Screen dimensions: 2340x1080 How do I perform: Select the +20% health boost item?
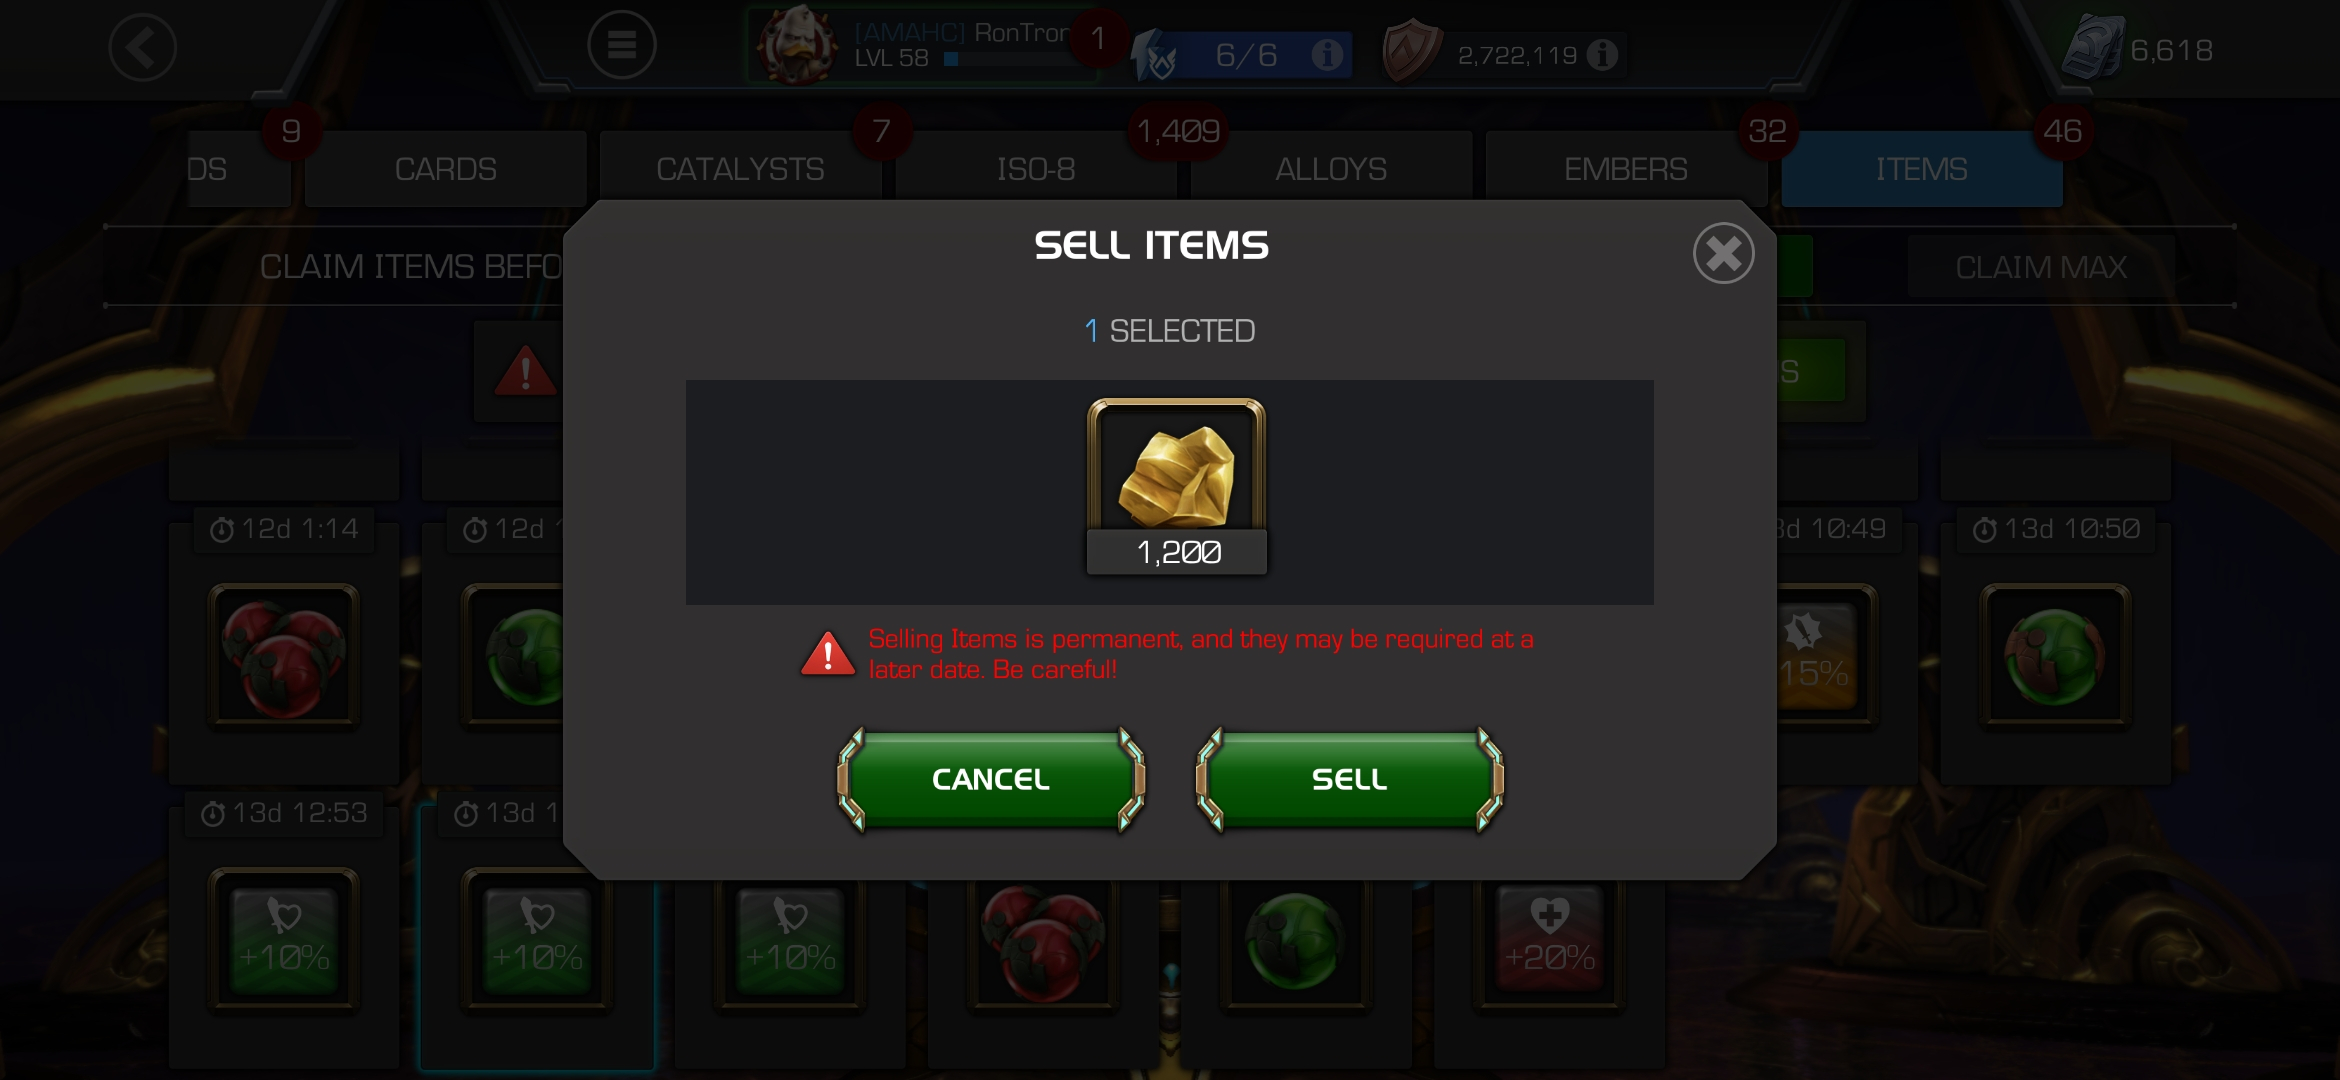point(1549,940)
